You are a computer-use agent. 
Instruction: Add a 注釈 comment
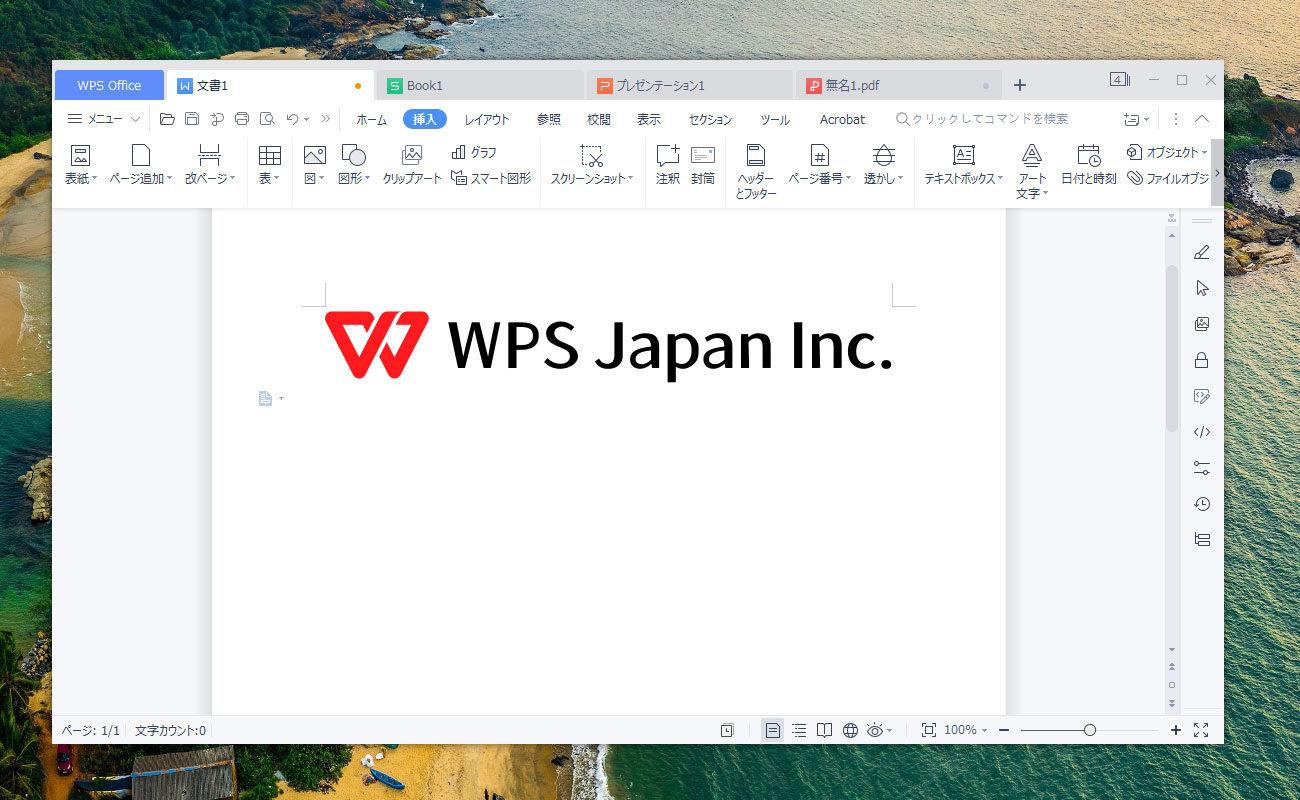tap(668, 165)
